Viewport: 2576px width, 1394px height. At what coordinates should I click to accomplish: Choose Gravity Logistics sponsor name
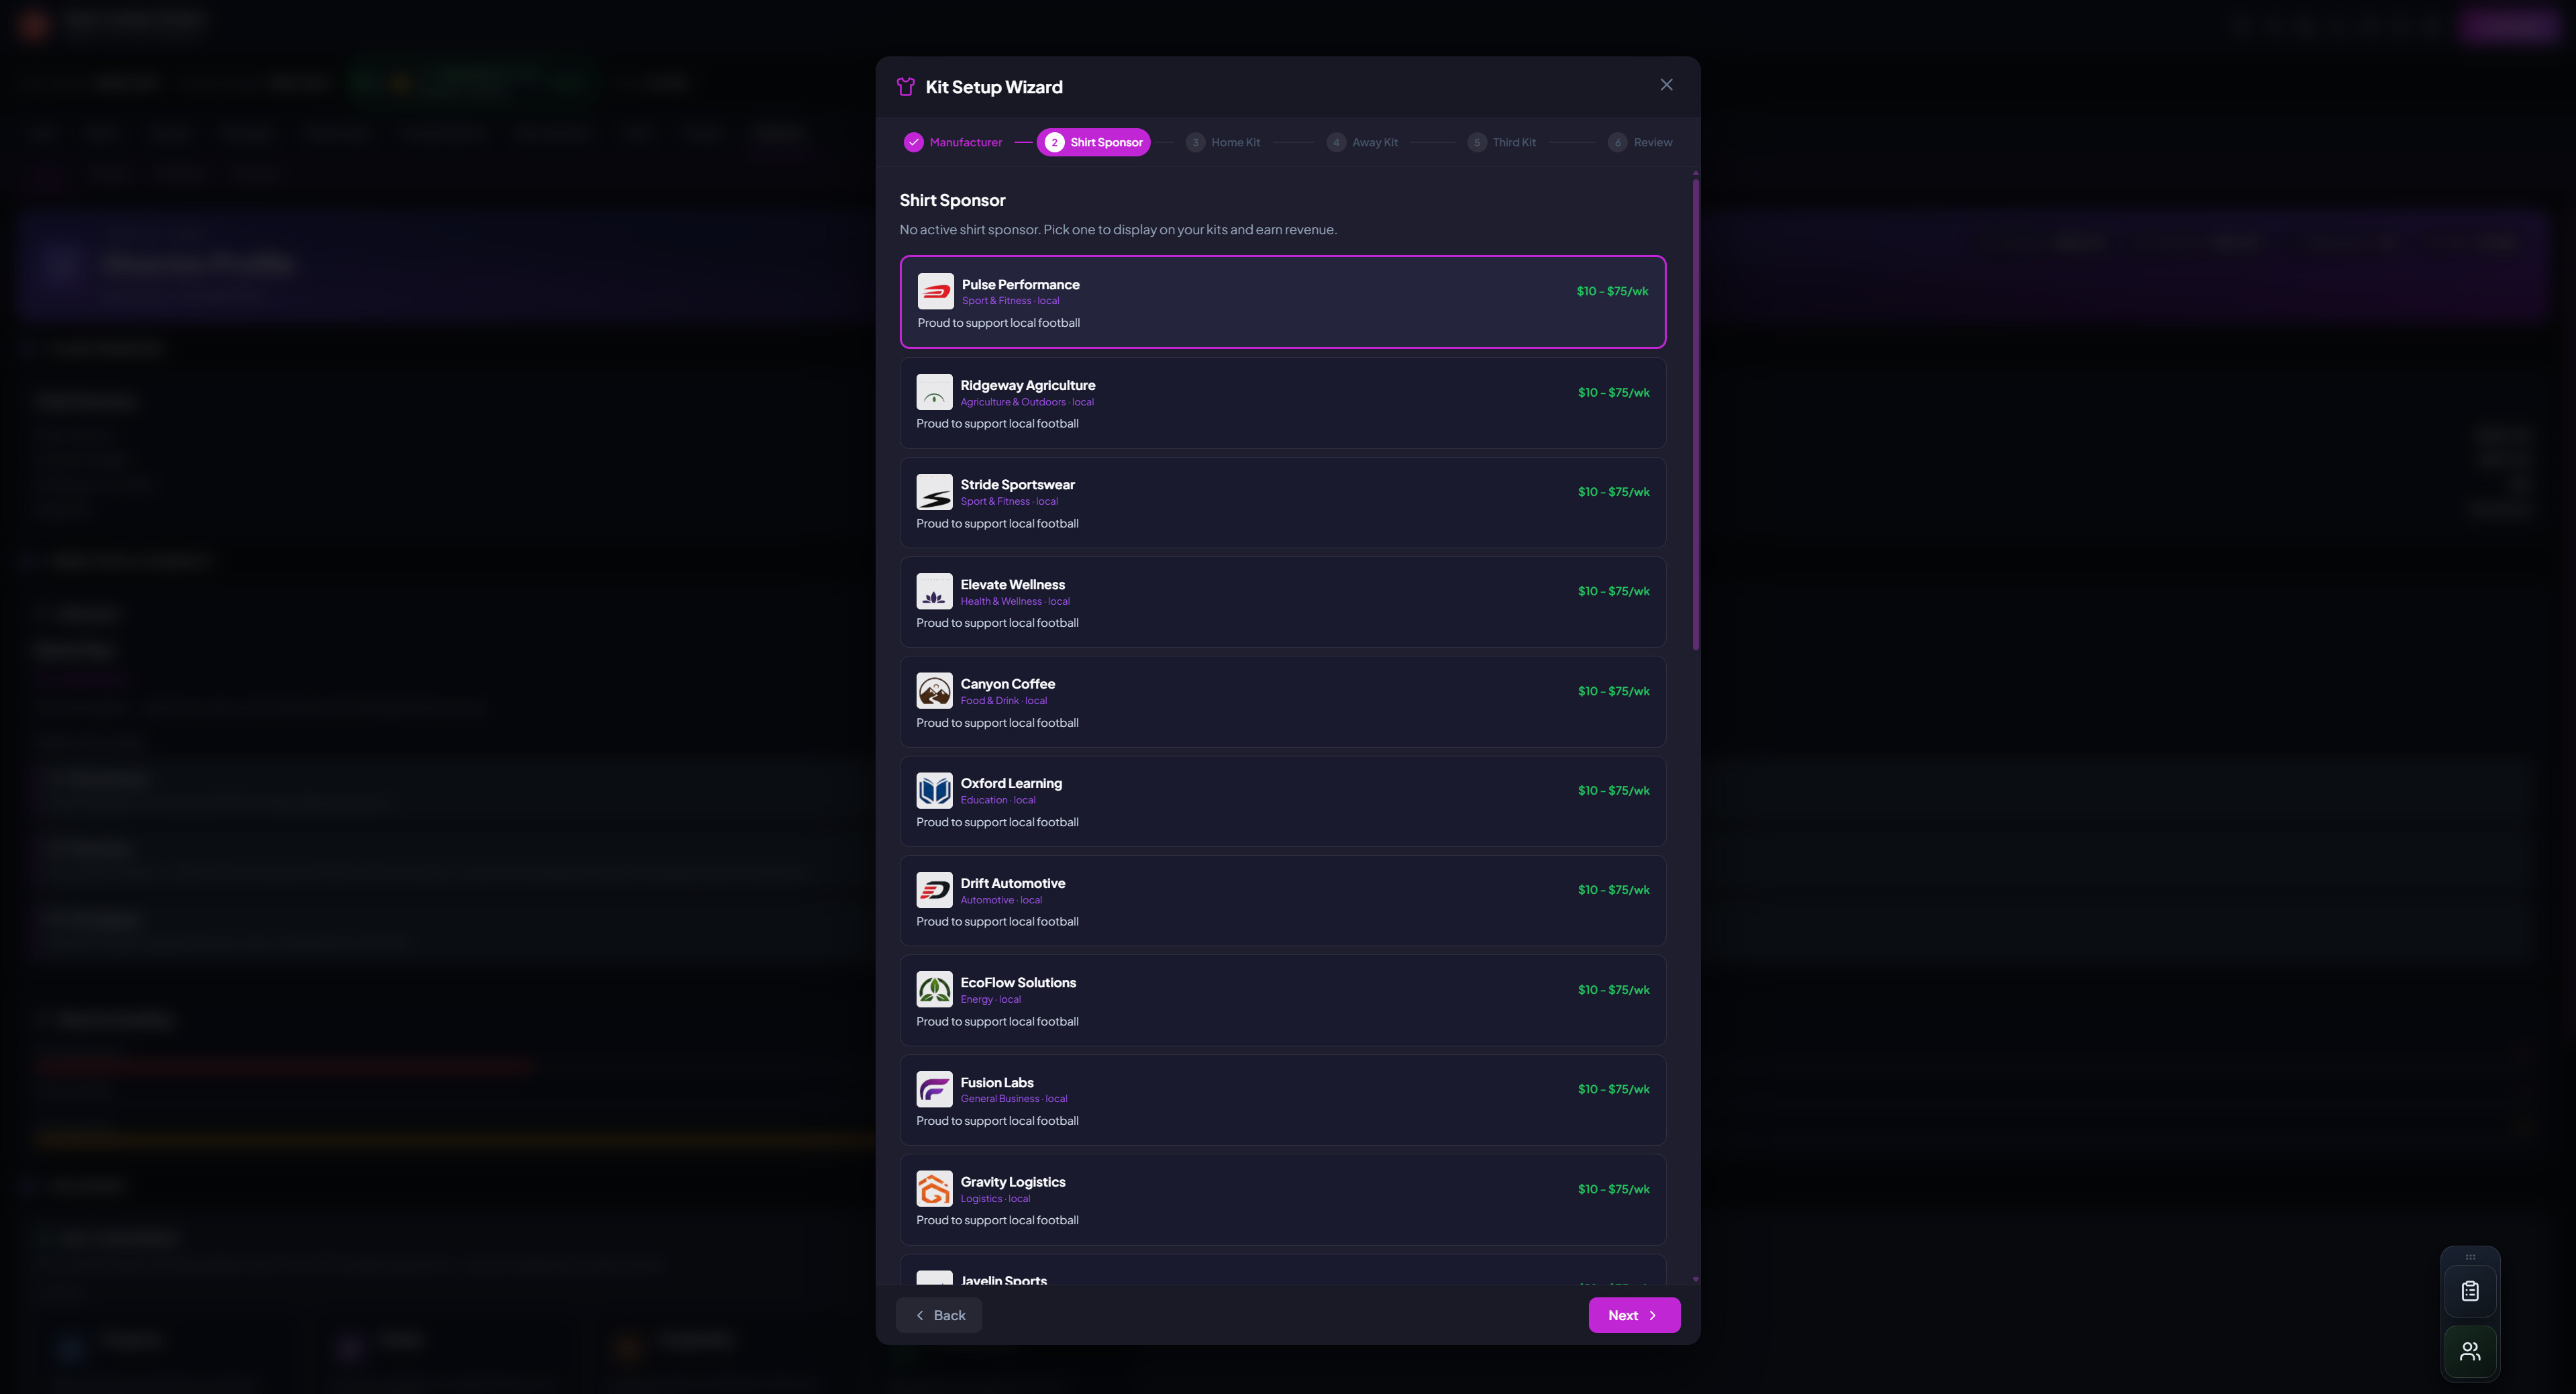[x=1012, y=1181]
